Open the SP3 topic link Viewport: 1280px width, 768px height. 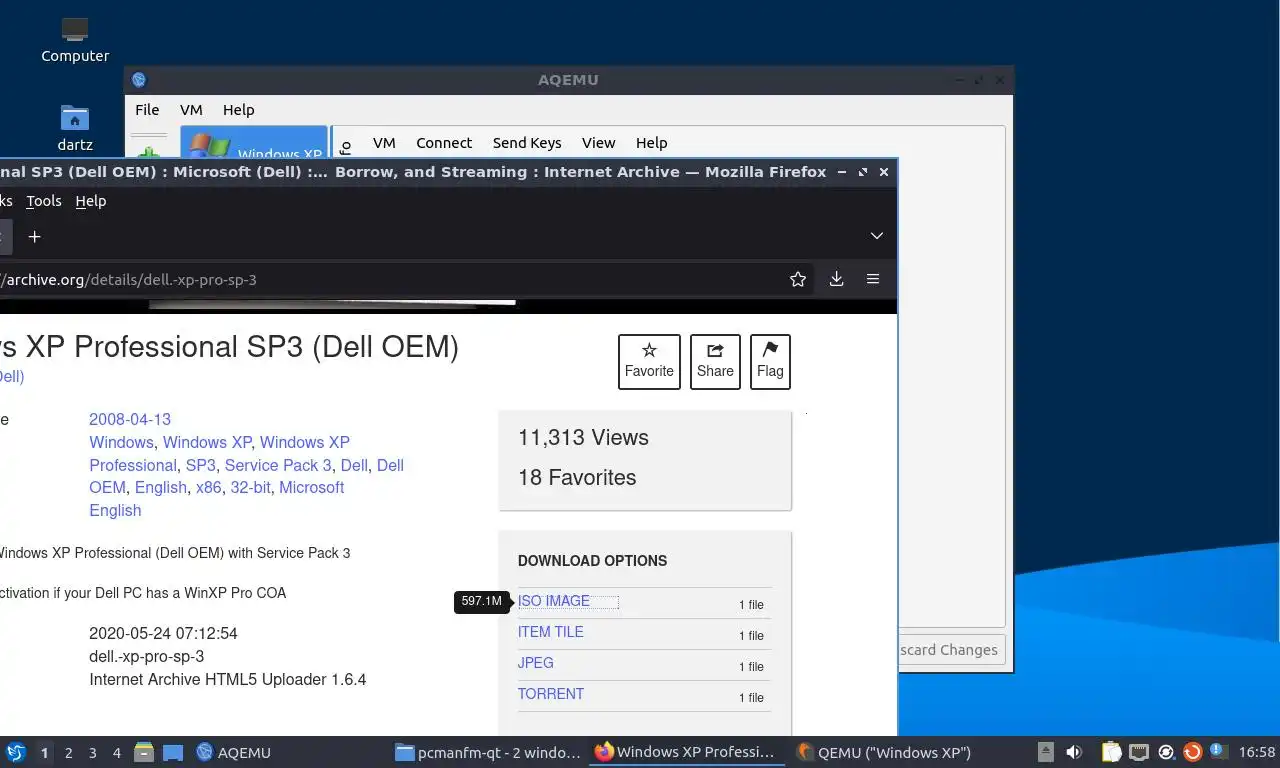click(x=200, y=465)
